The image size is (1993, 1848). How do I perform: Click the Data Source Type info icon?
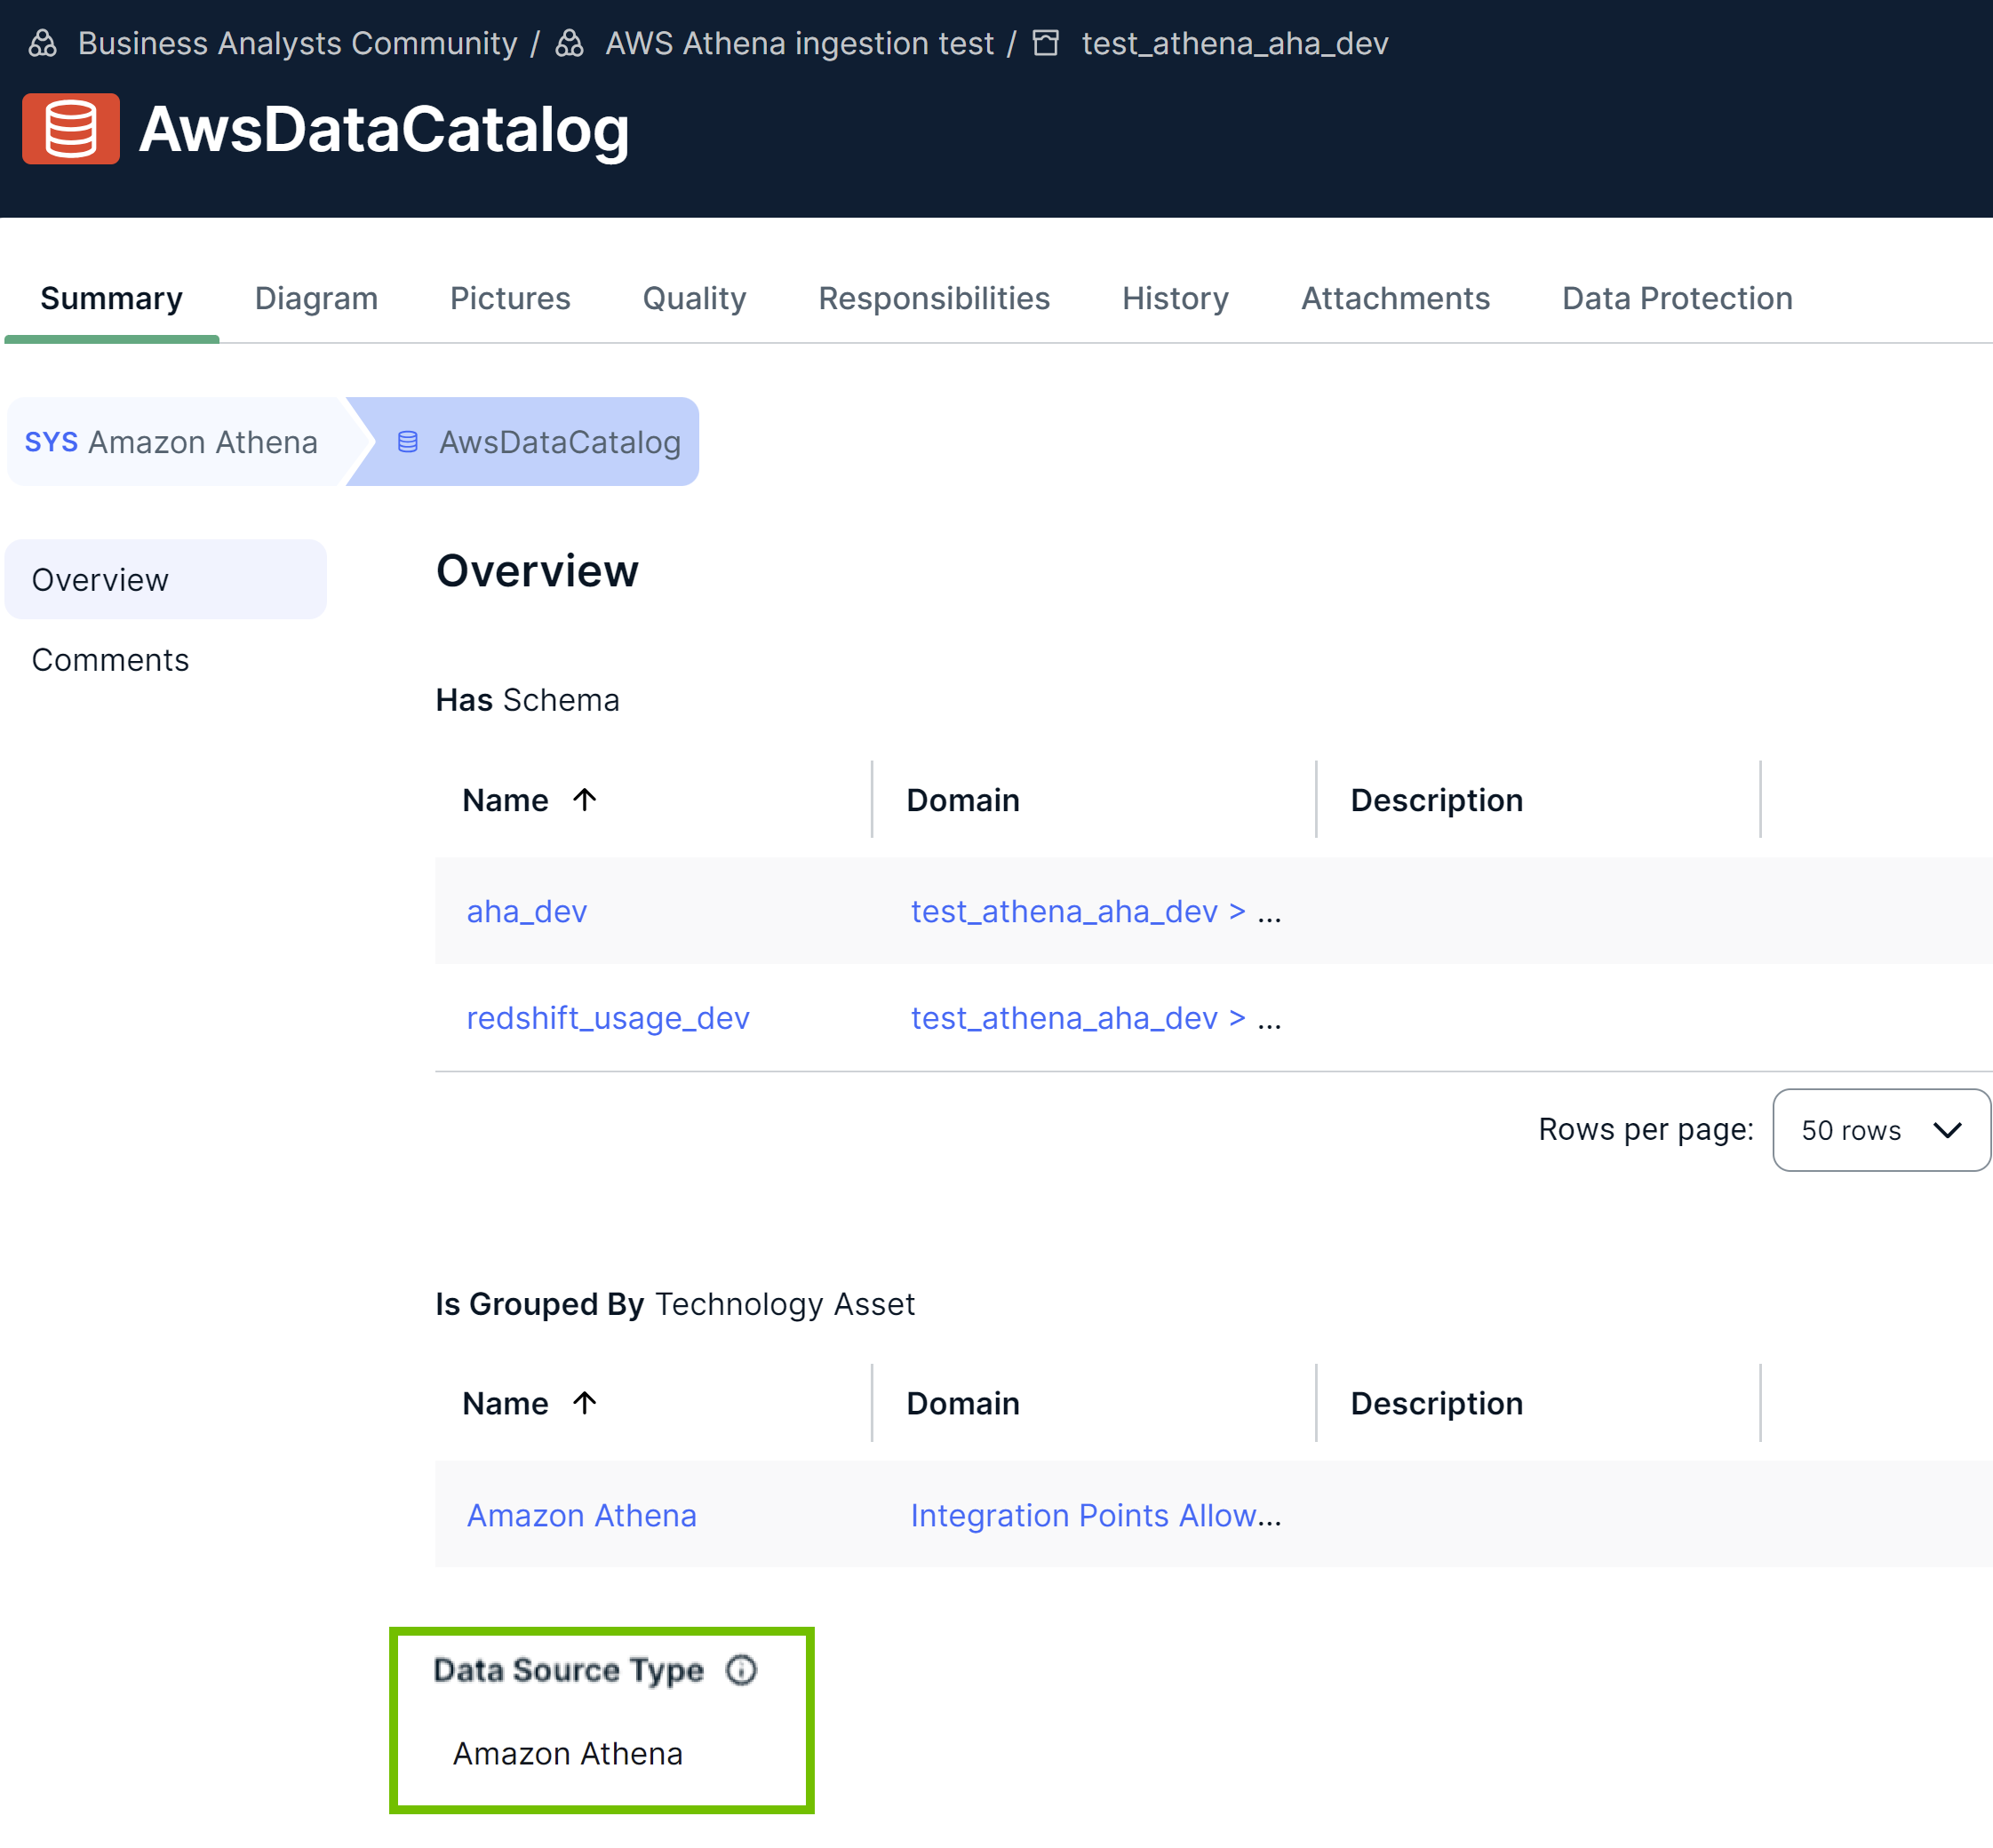click(741, 1670)
